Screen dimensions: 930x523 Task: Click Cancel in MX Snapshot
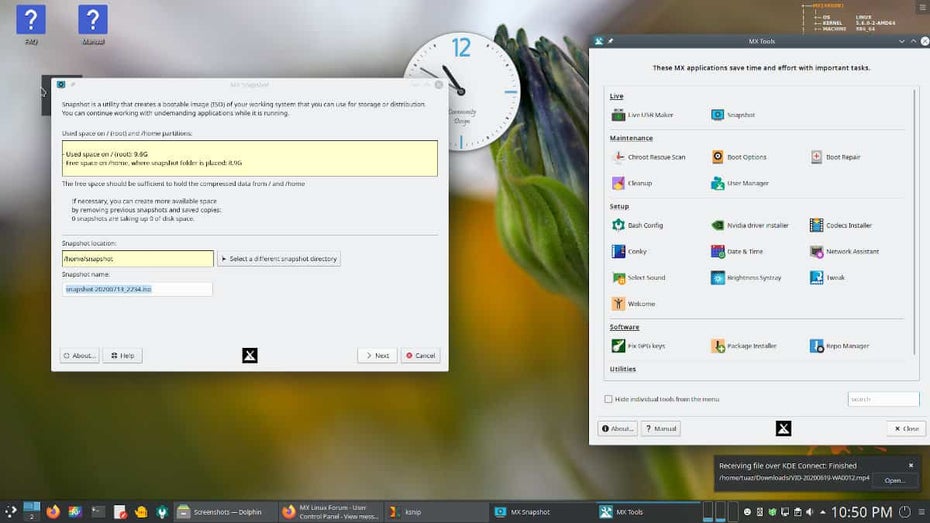421,356
